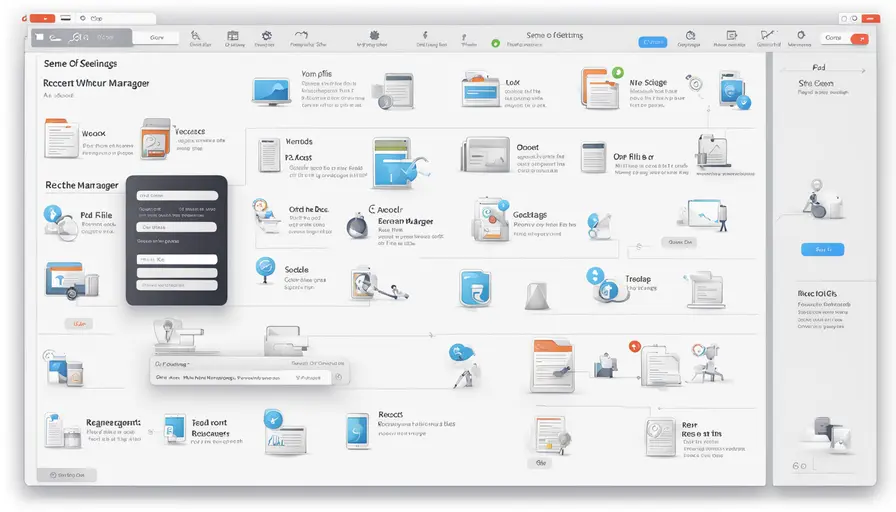Open the Sodcle blue pin icon
This screenshot has width=896, height=512.
tap(266, 267)
